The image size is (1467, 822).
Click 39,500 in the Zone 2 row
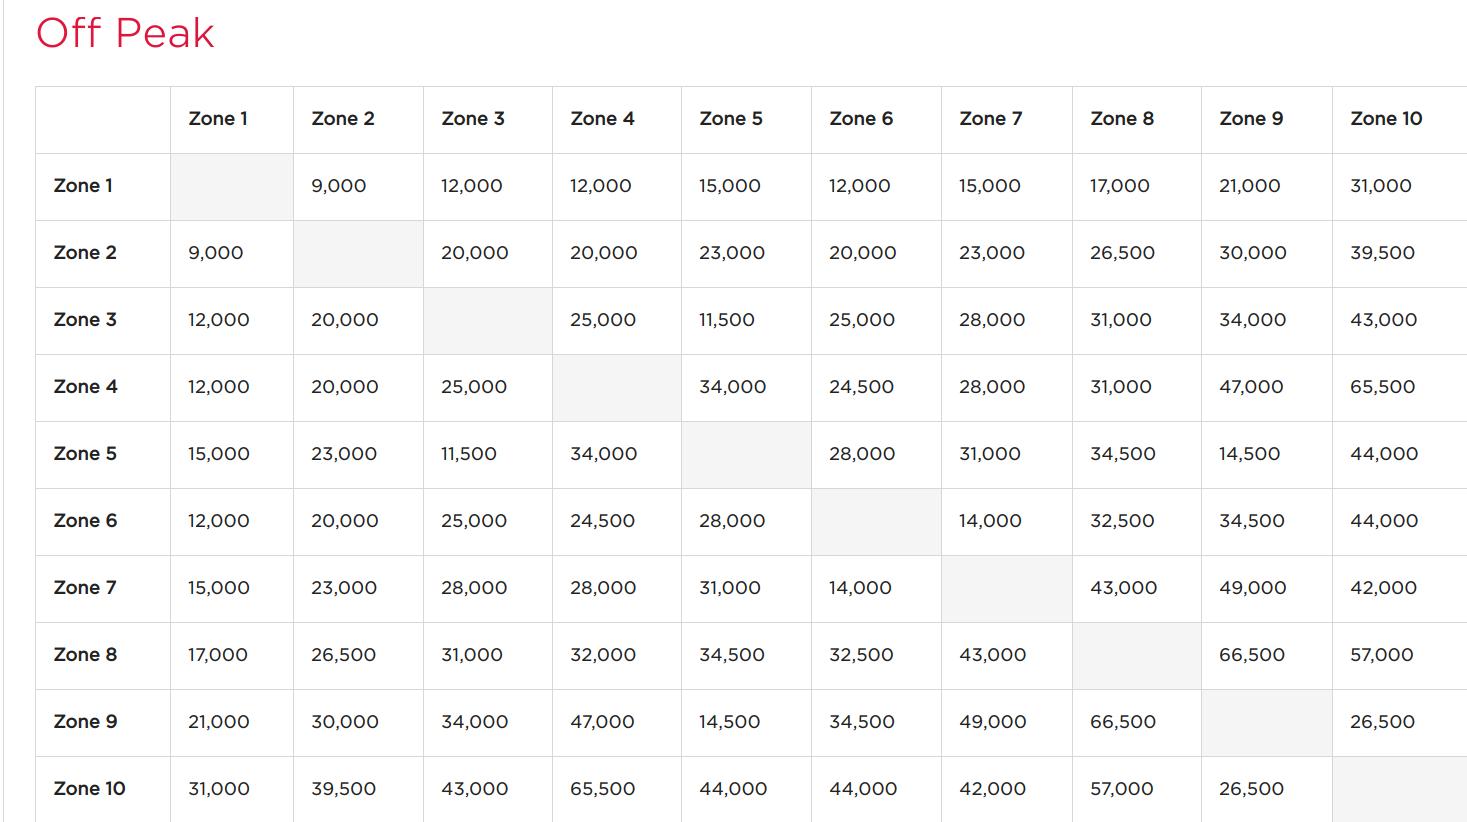point(1383,253)
